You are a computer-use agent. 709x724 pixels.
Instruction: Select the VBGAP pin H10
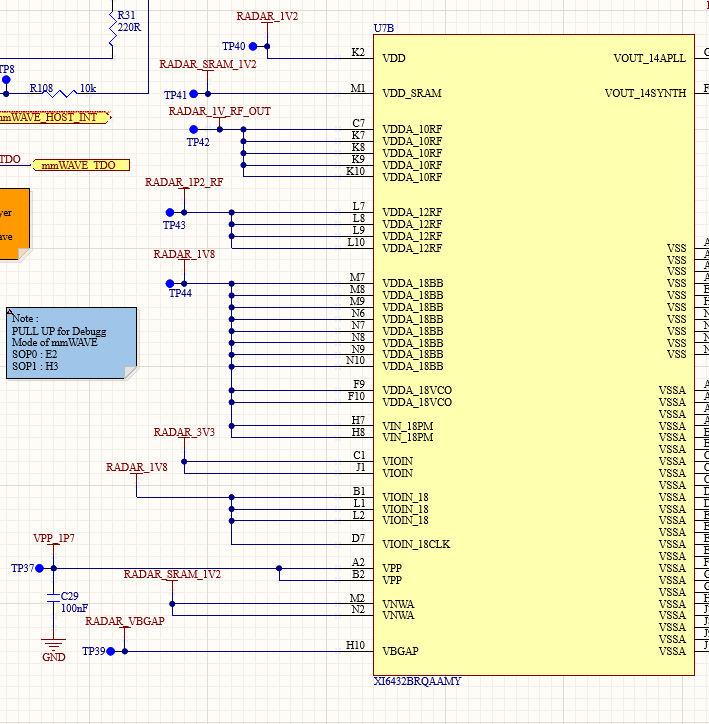tap(355, 646)
